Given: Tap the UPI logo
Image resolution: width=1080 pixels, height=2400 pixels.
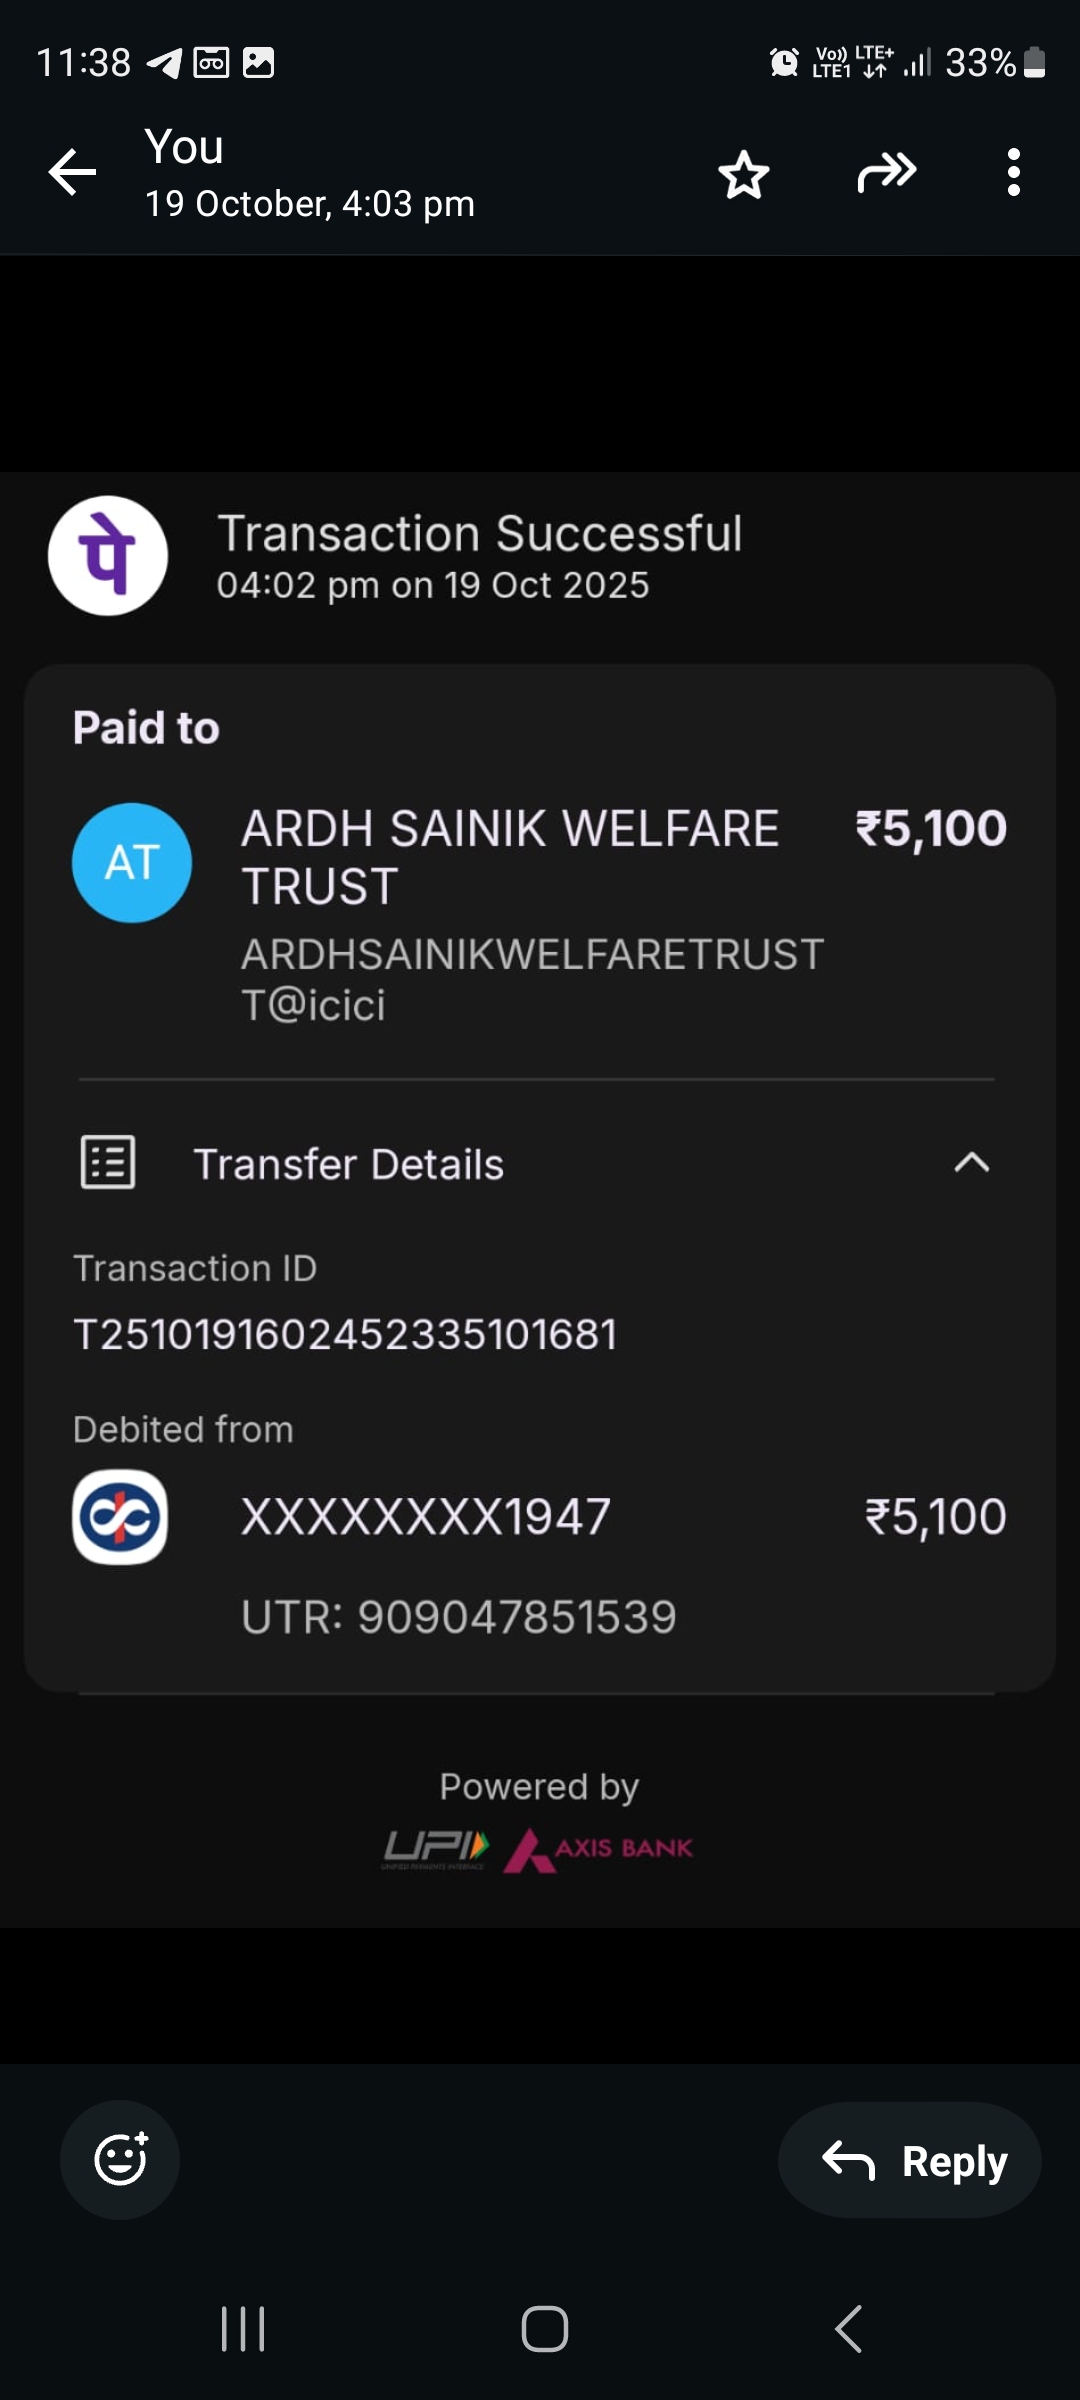Looking at the screenshot, I should (x=437, y=1849).
